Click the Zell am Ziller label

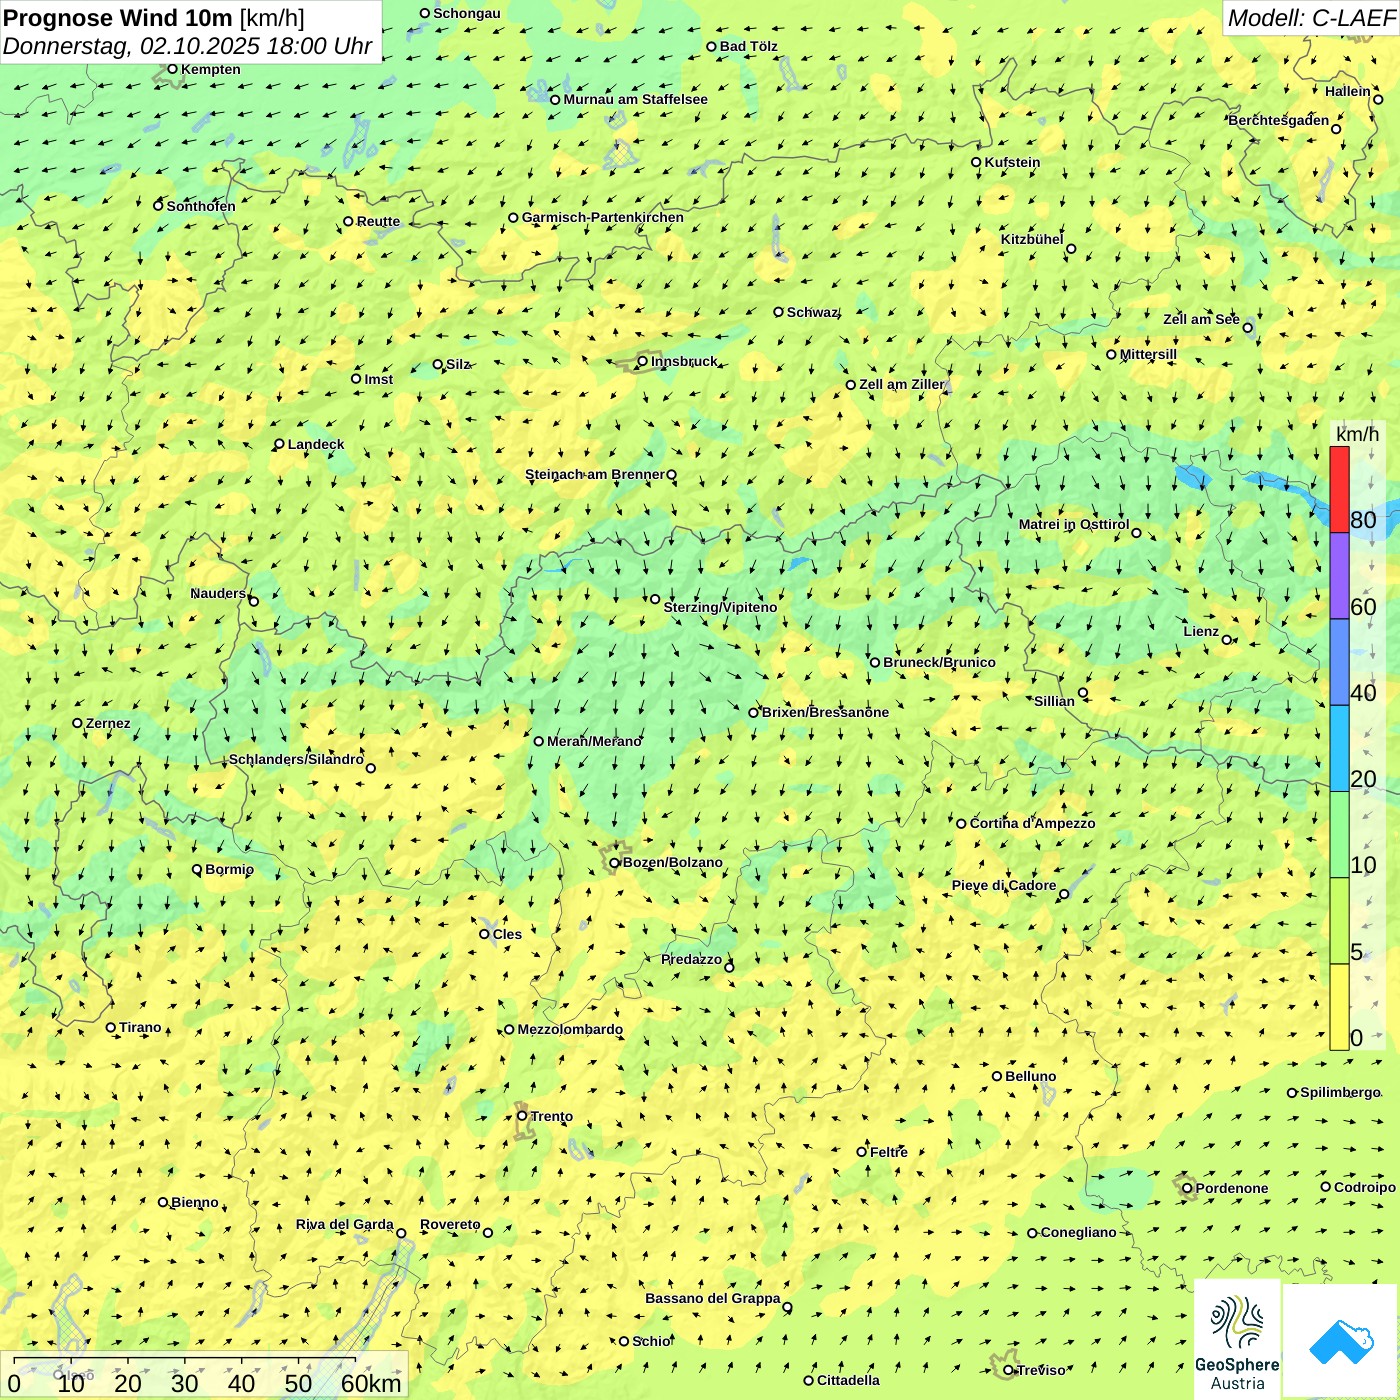[x=901, y=384]
